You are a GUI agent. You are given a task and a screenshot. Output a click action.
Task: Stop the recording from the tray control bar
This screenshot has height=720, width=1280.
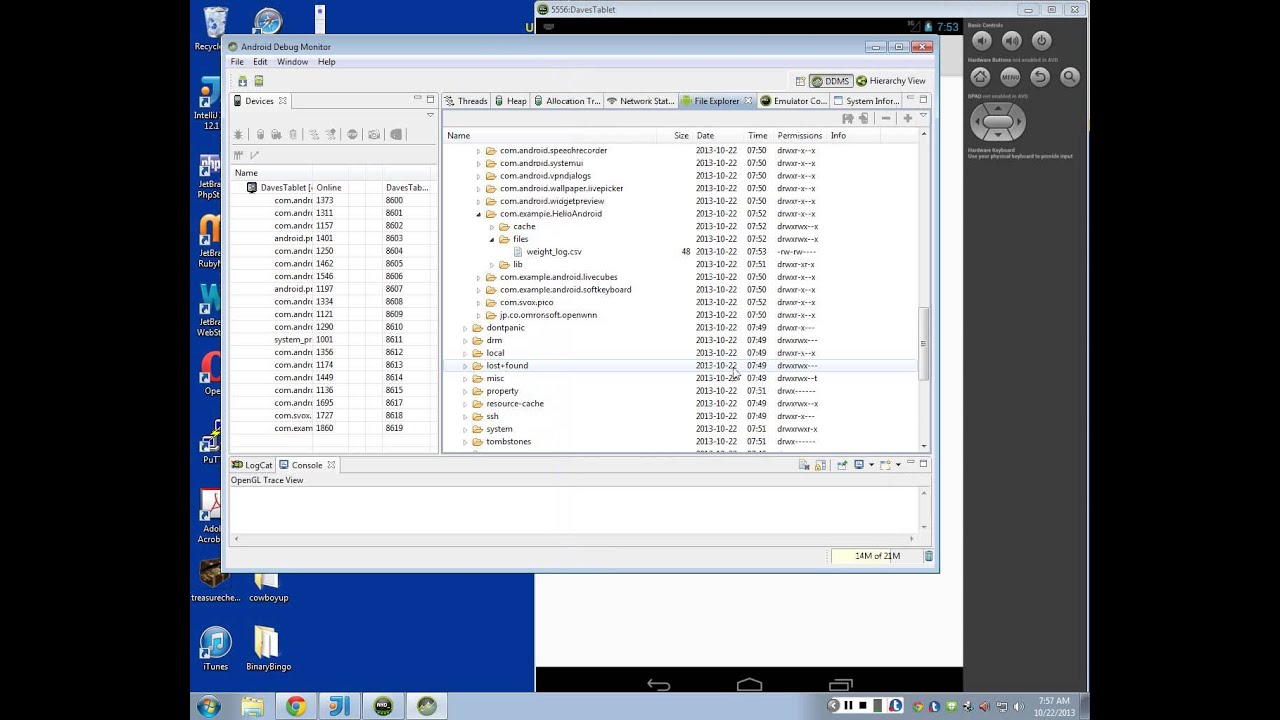(x=862, y=706)
